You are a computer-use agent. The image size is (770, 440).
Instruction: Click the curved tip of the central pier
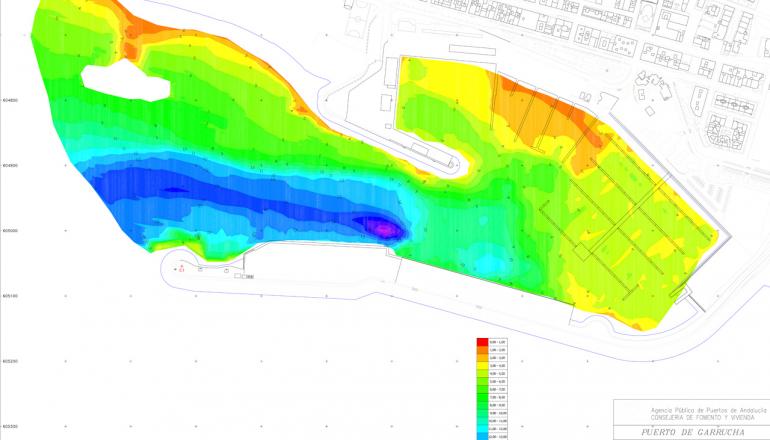pyautogui.click(x=462, y=163)
